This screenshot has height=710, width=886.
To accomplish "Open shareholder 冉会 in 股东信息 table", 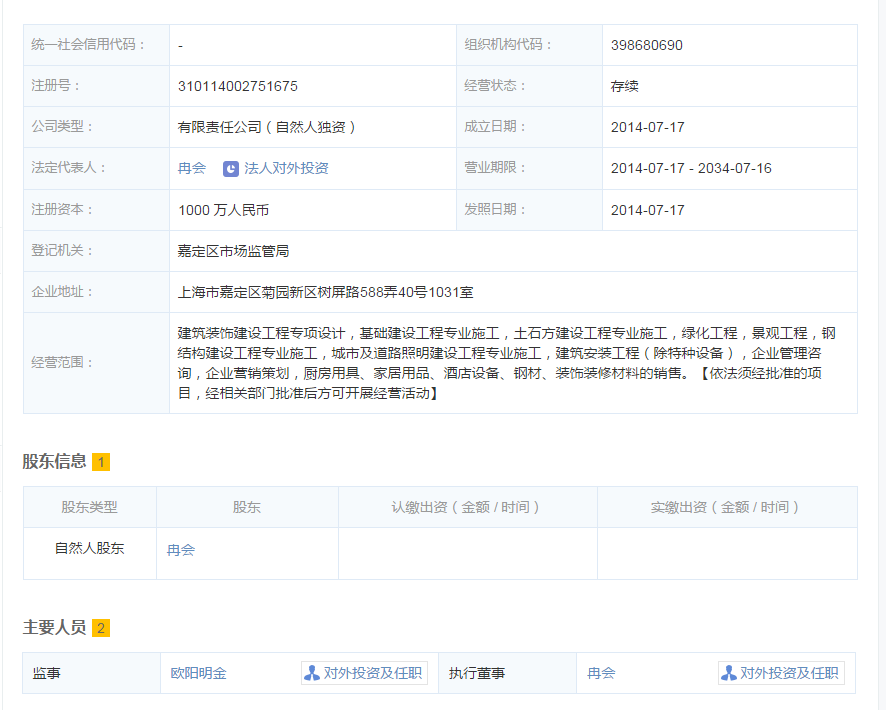I will pos(181,550).
